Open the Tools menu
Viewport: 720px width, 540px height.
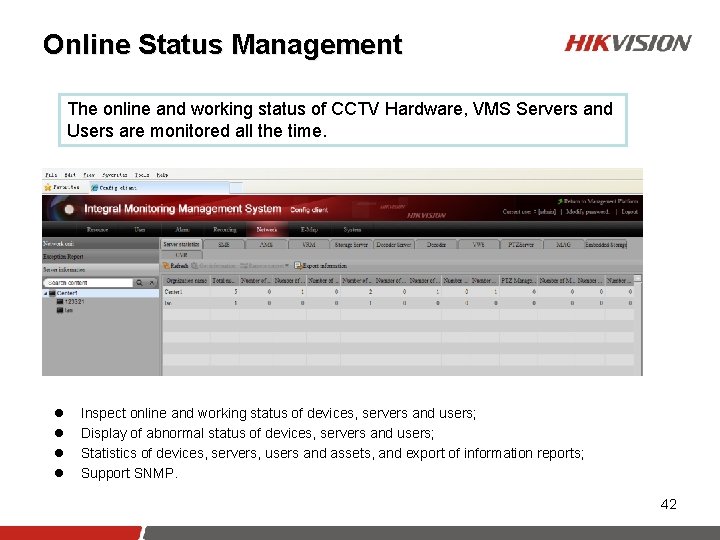pyautogui.click(x=142, y=175)
